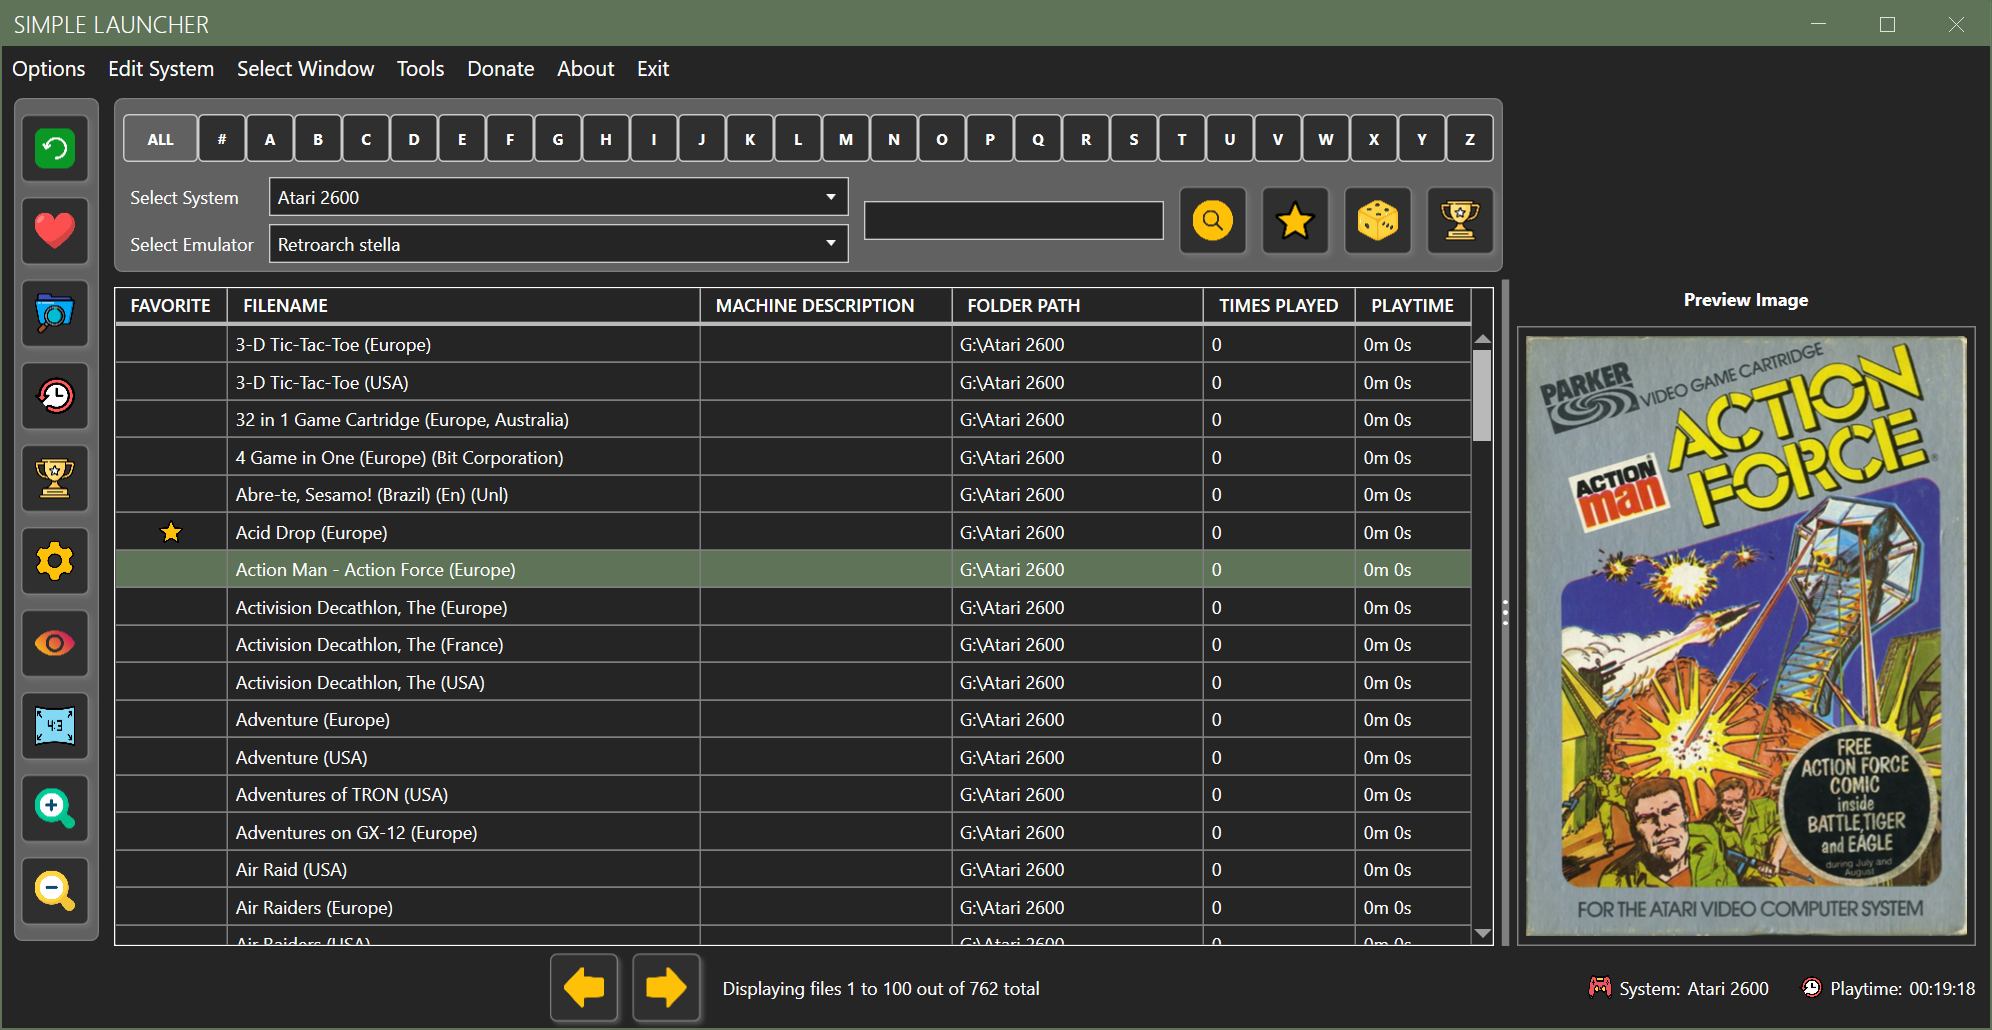Screen dimensions: 1992x1030
Task: Select Adventures on GX-12 (Europe)
Action: pyautogui.click(x=793, y=832)
